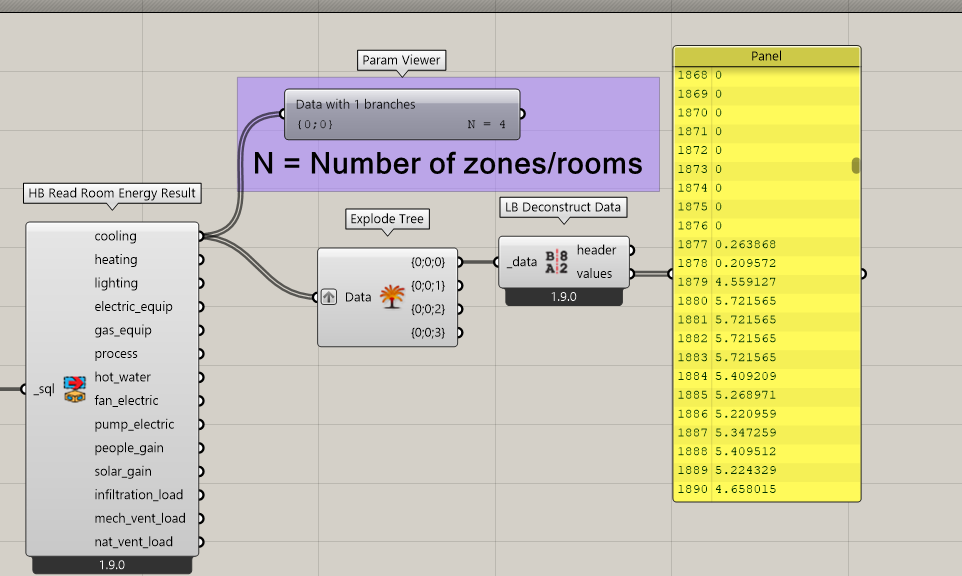Click the _sql input on Read Room Energy Result
The image size is (962, 576).
click(44, 389)
